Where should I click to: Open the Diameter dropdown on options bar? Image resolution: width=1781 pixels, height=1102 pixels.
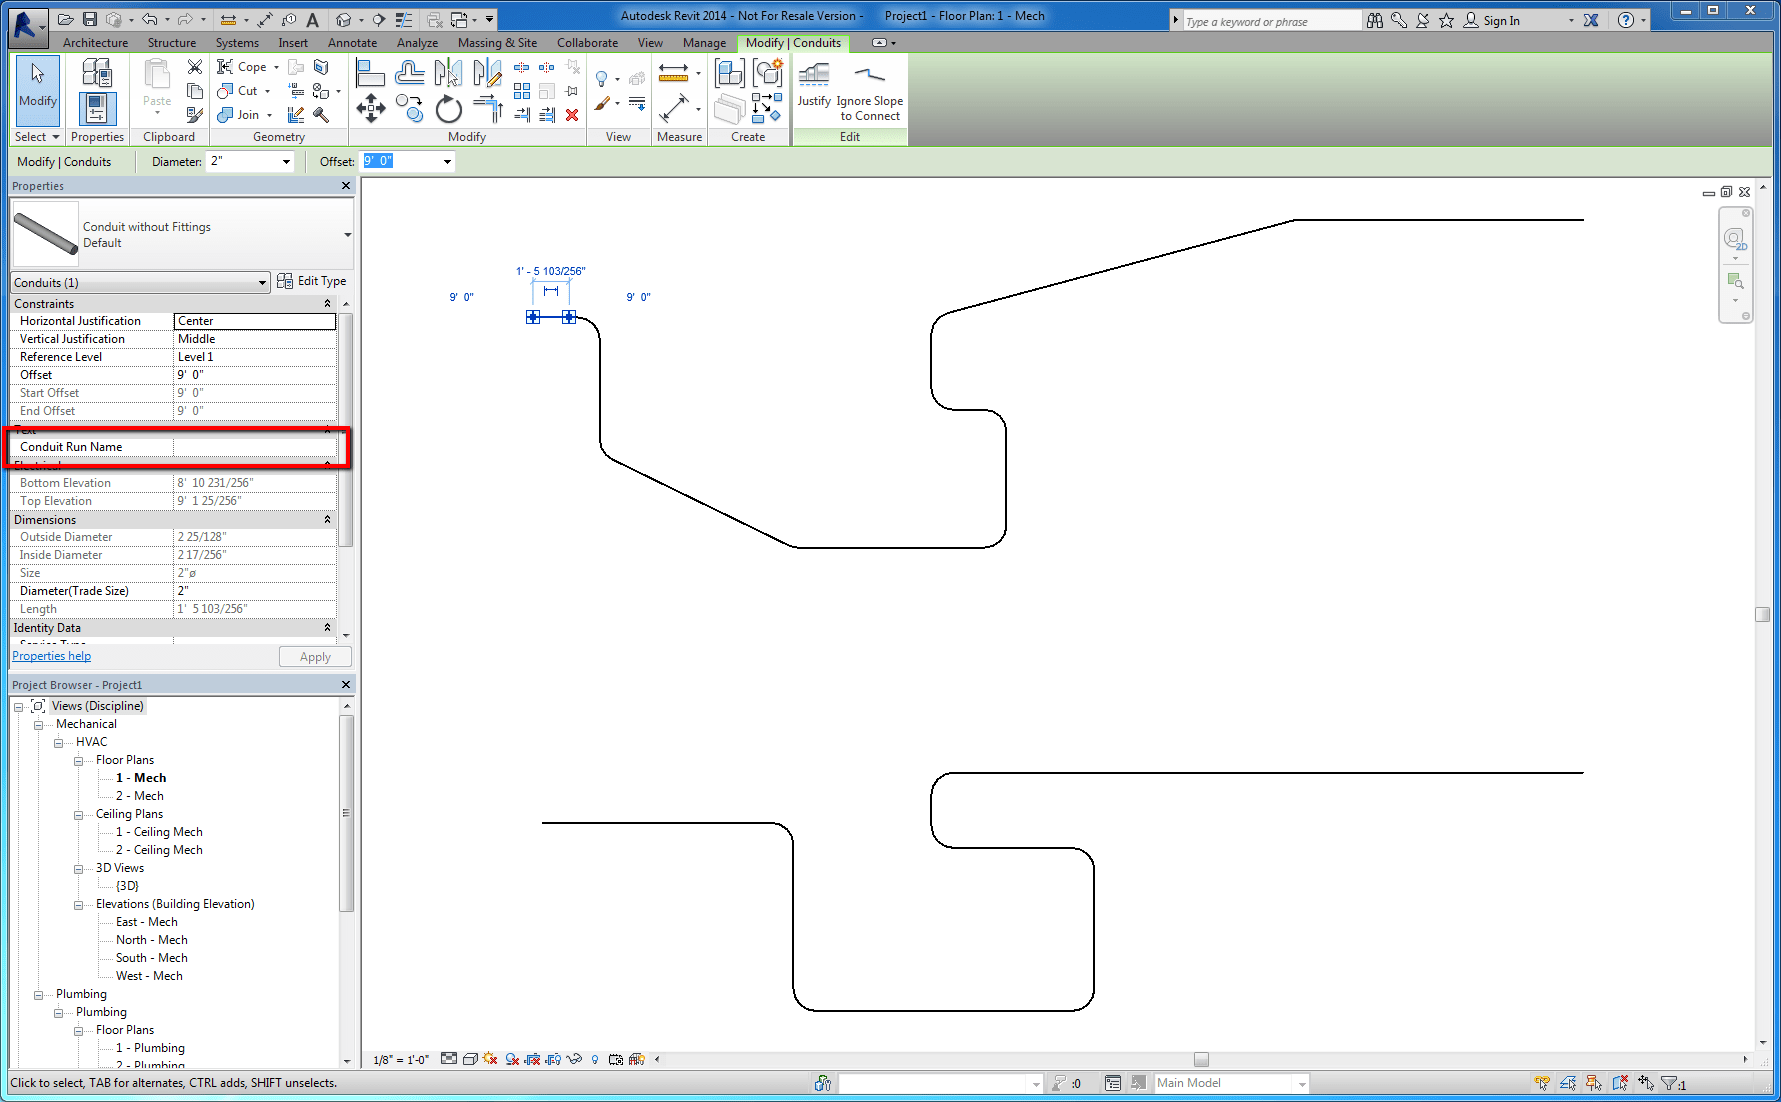pos(285,161)
